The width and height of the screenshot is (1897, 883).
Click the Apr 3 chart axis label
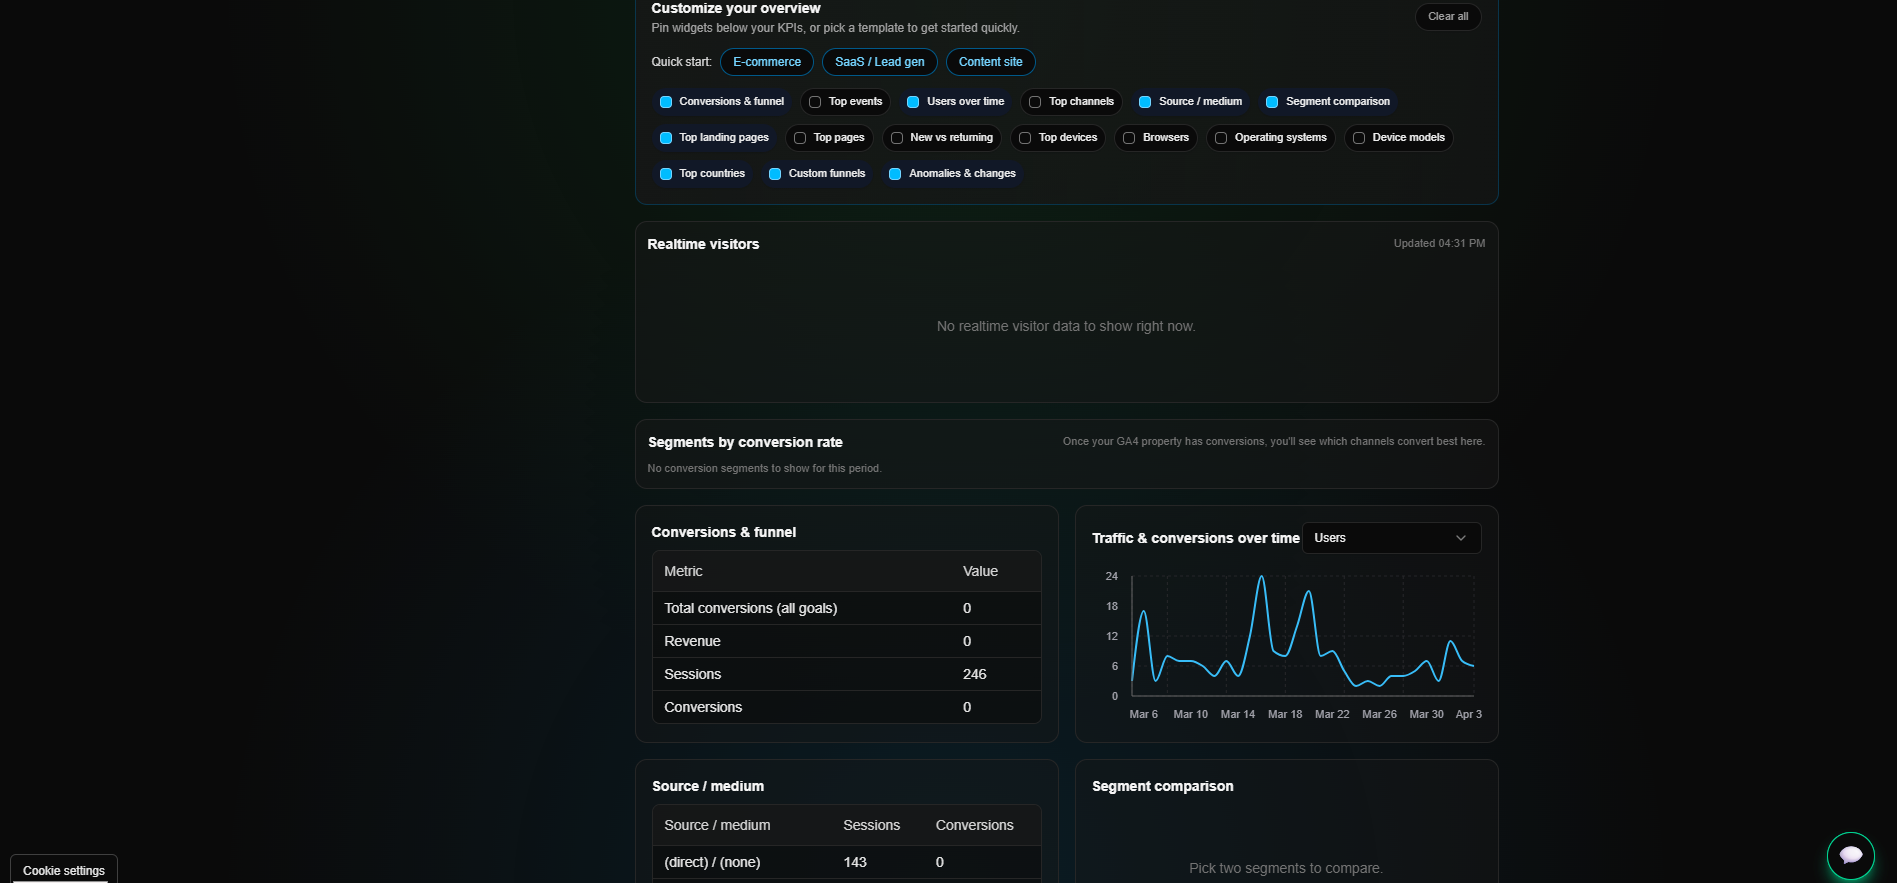click(x=1469, y=714)
